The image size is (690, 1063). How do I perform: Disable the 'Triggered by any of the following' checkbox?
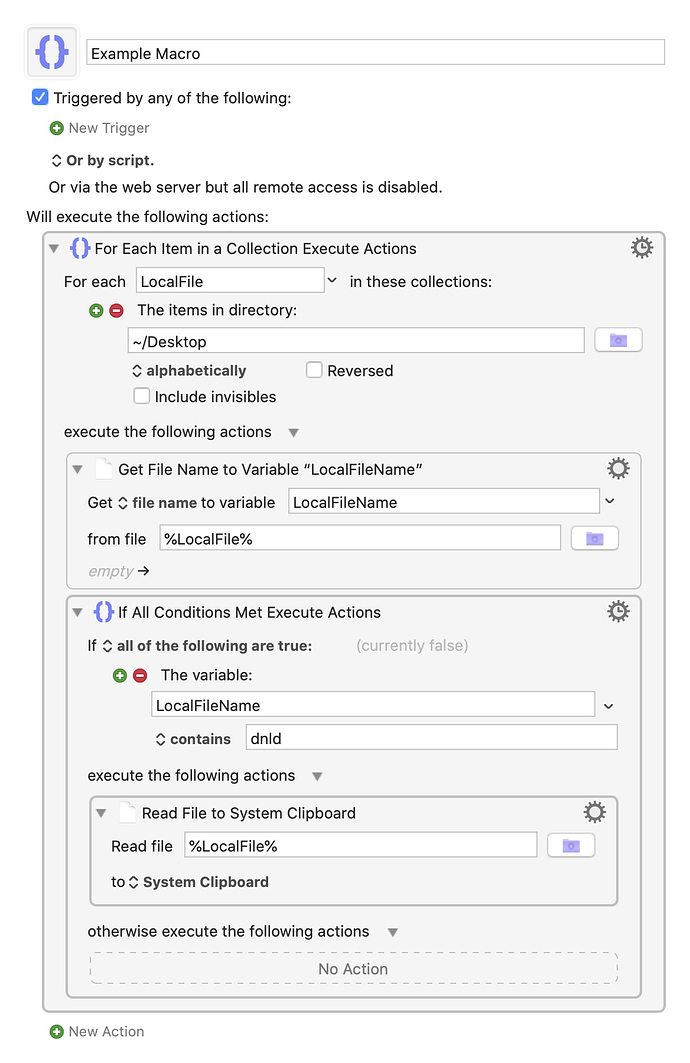click(40, 98)
